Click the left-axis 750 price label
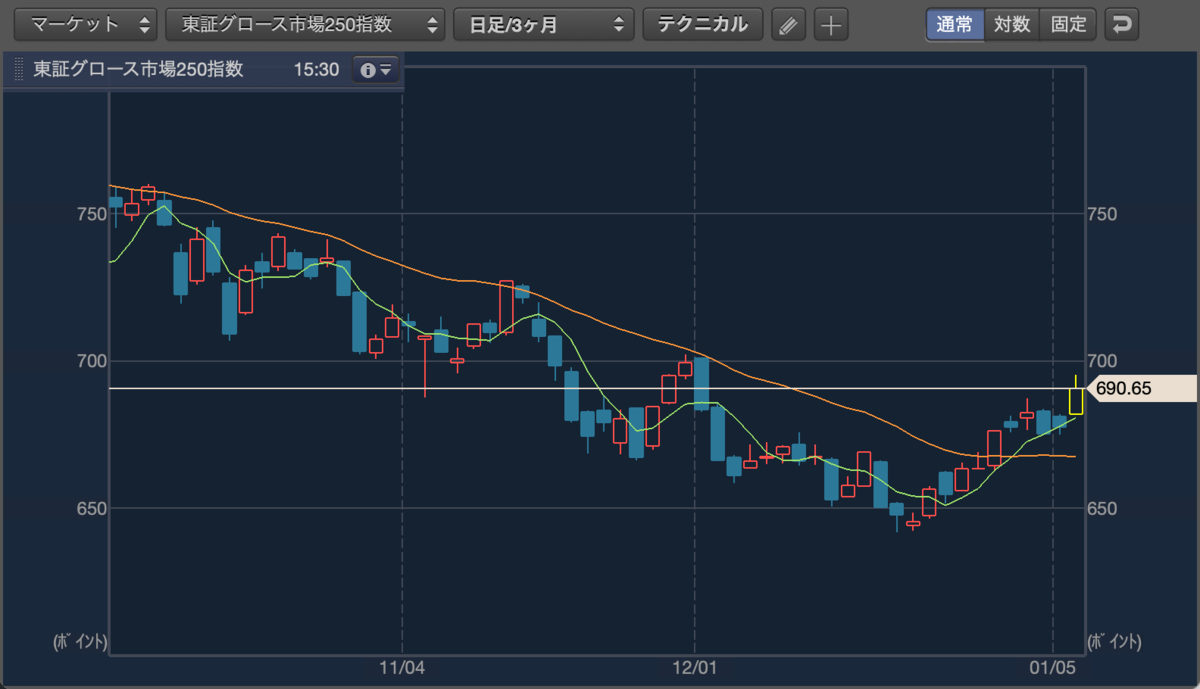Viewport: 1200px width, 689px height. 90,214
